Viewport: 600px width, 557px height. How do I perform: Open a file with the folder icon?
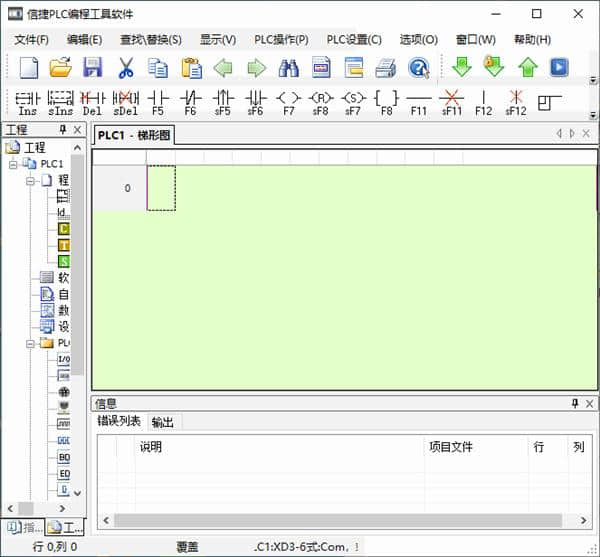(x=60, y=68)
